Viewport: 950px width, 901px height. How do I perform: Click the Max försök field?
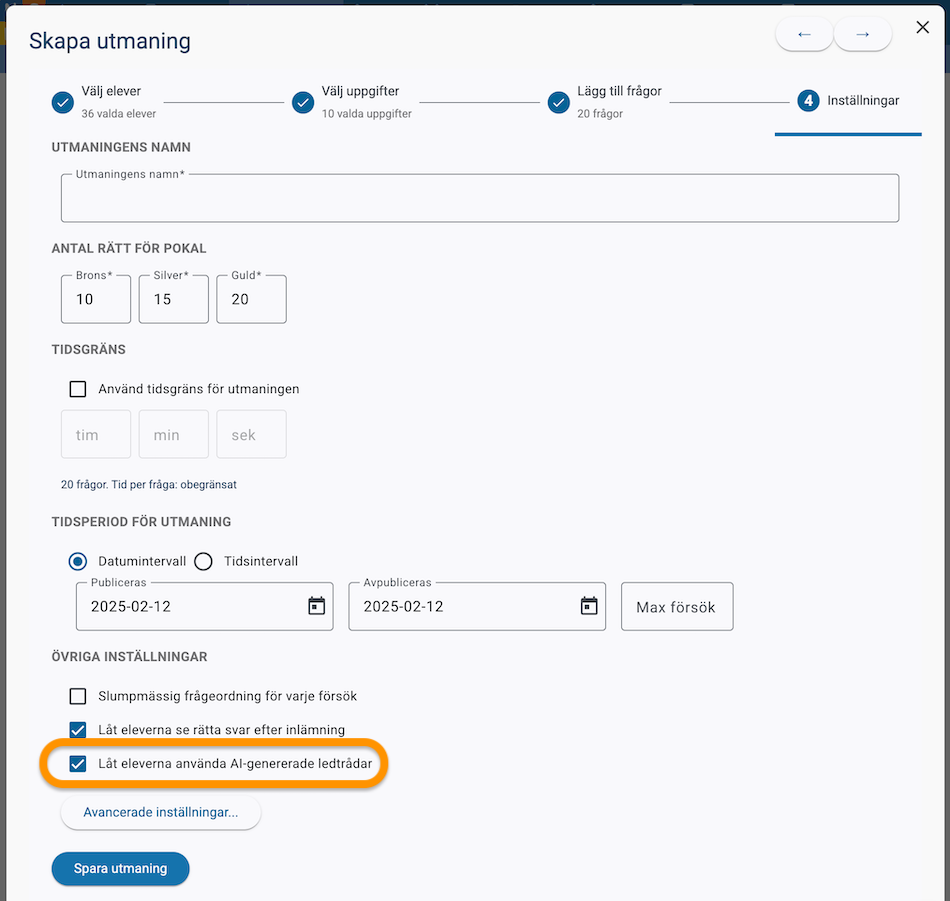677,607
